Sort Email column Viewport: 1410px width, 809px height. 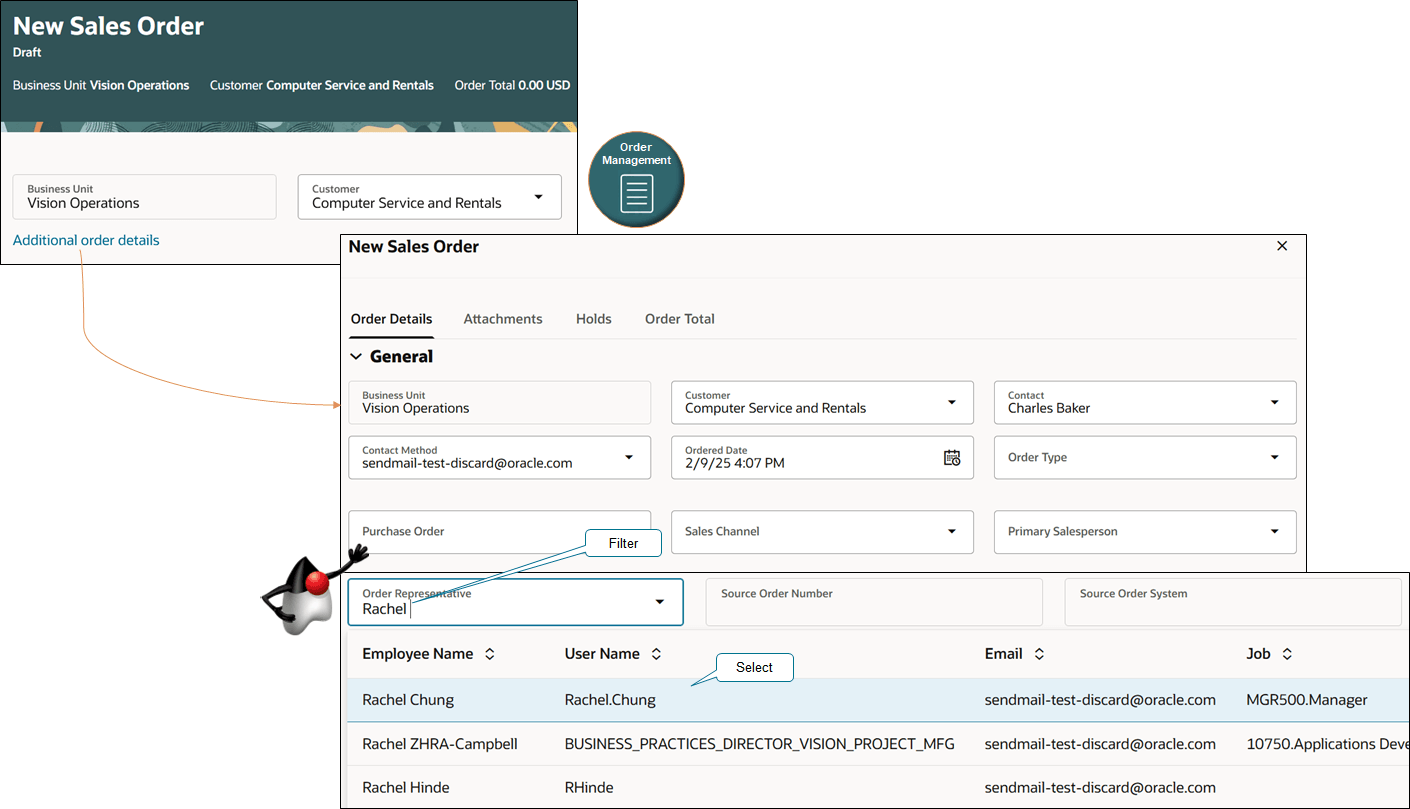coord(1039,654)
